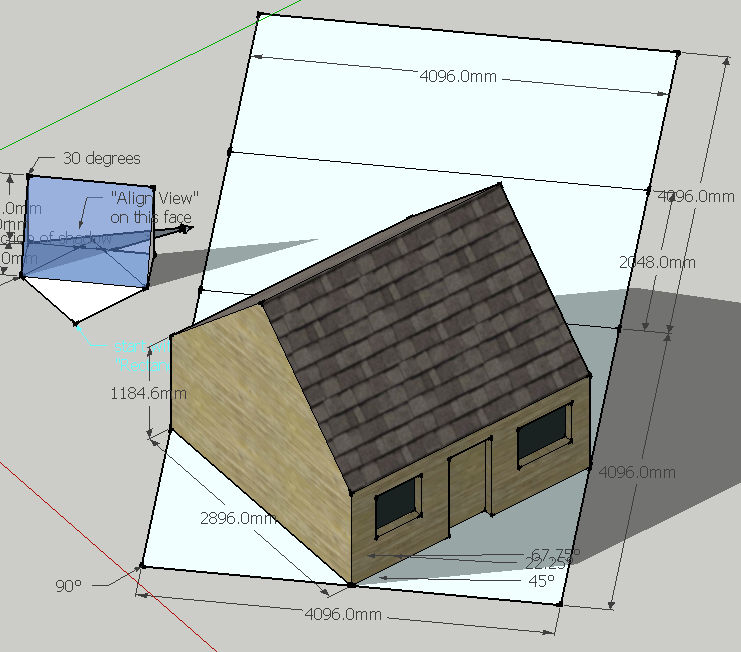The height and width of the screenshot is (652, 741).
Task: Select the 2048.0mm dimension label
Action: click(657, 262)
